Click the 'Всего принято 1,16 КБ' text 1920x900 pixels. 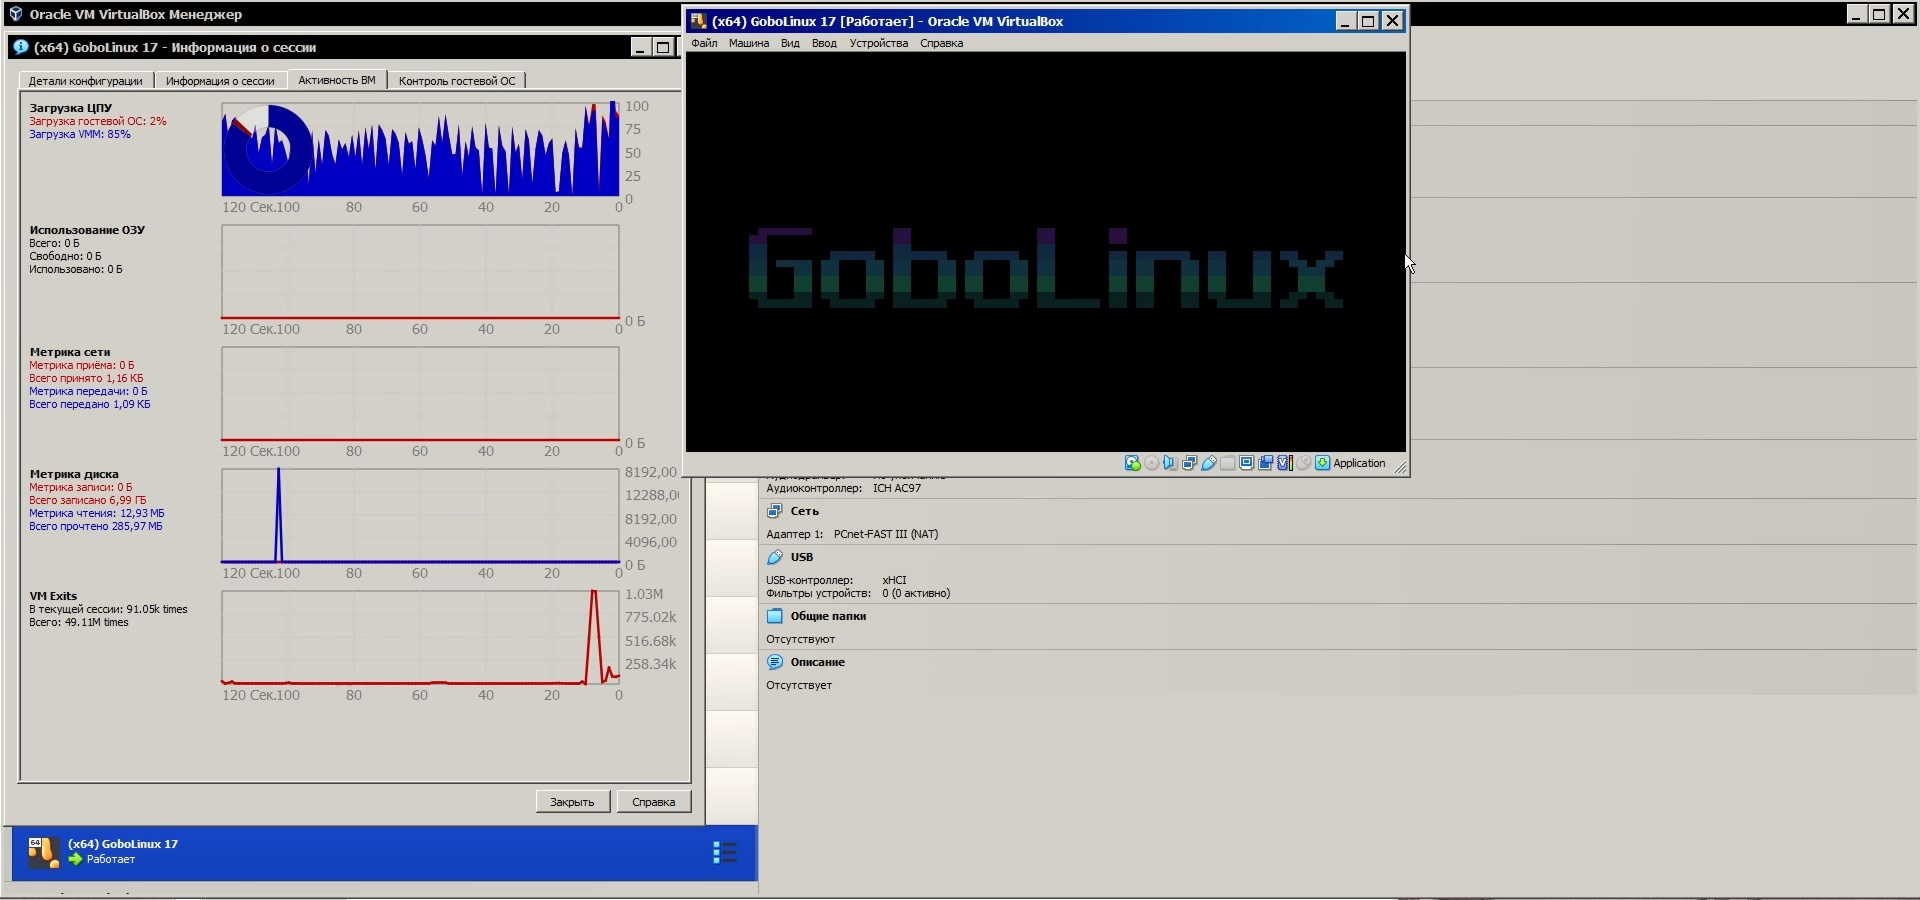click(x=86, y=378)
